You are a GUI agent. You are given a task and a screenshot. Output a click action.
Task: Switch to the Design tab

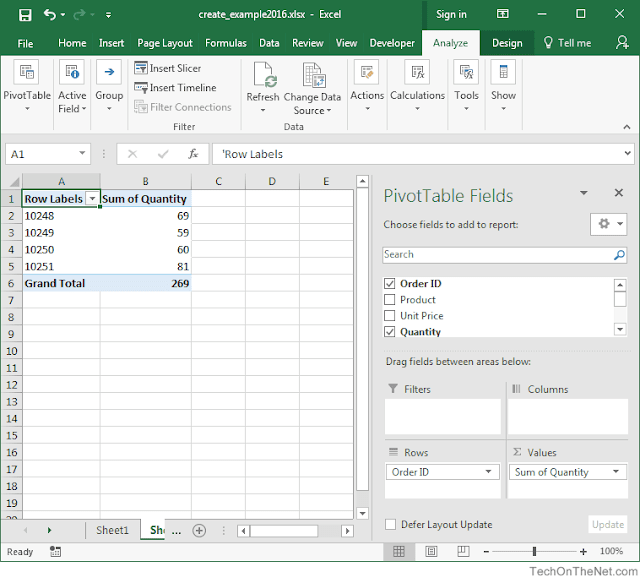[x=507, y=43]
